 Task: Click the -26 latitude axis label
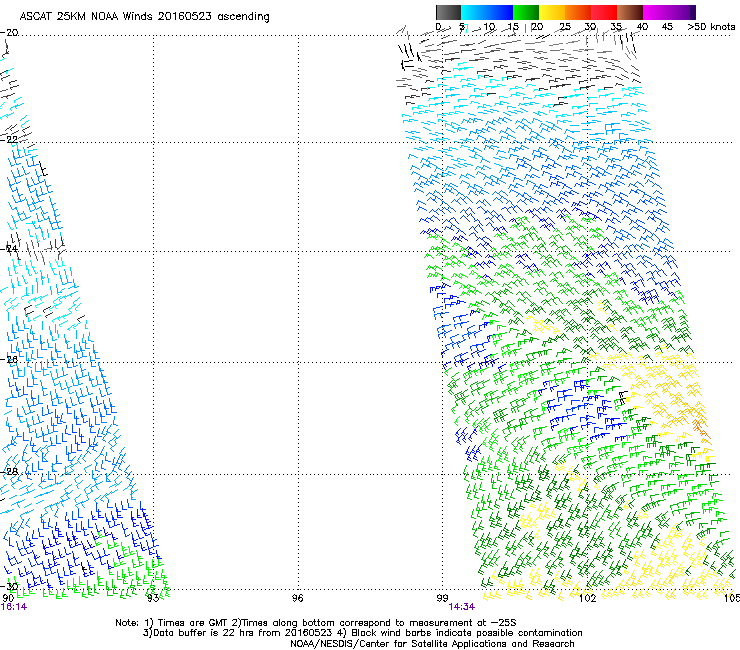(9, 360)
